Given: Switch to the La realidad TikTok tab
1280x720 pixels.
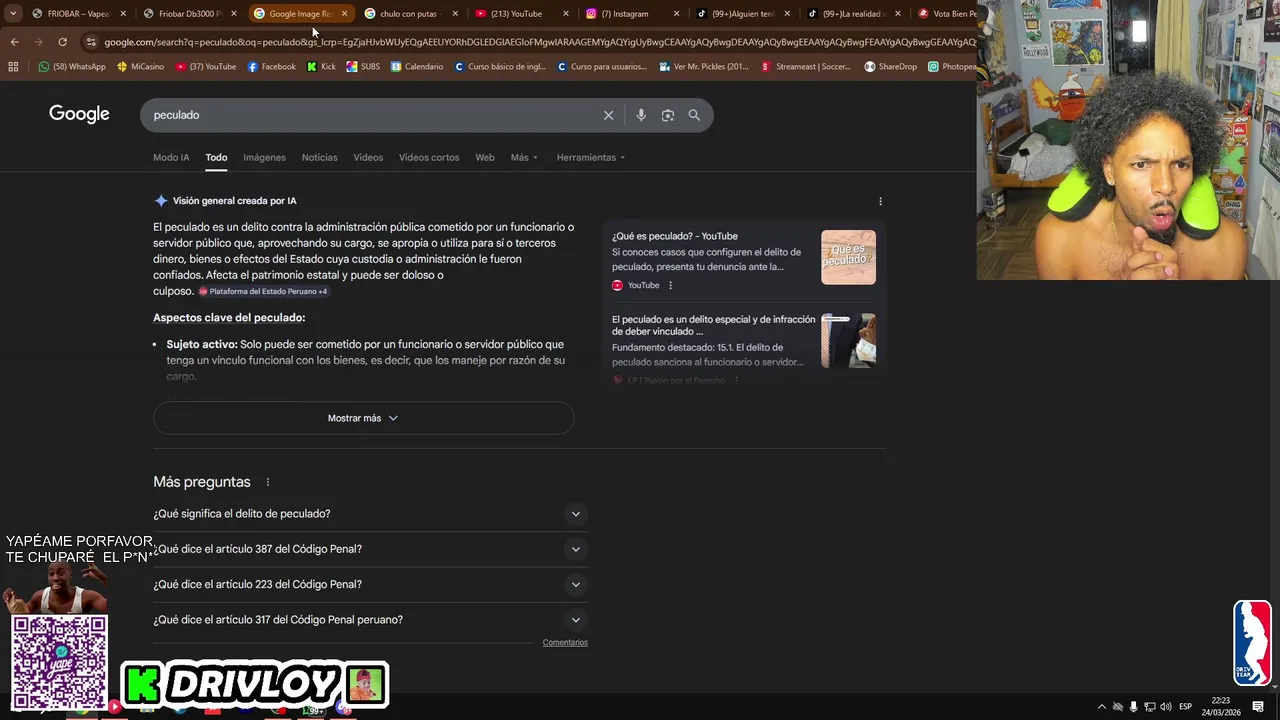Looking at the screenshot, I should pyautogui.click(x=853, y=14).
